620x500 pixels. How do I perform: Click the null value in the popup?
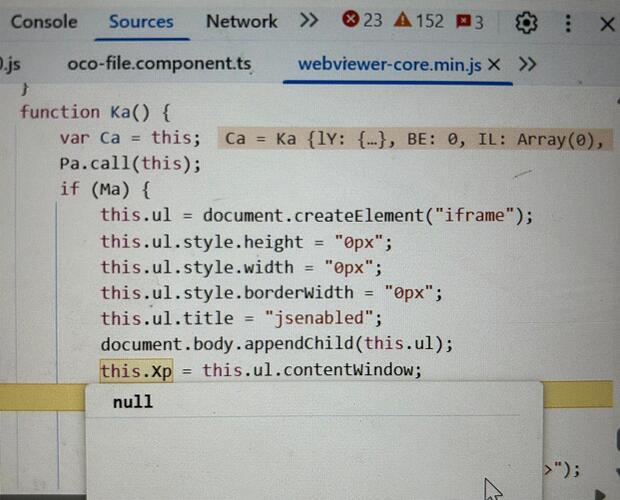click(x=133, y=402)
